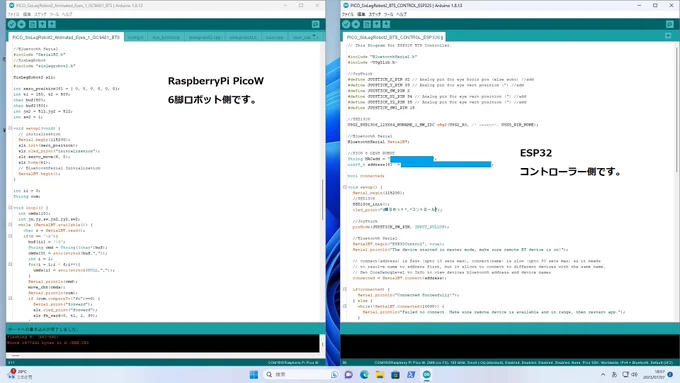Image resolution: width=680 pixels, height=383 pixels.
Task: Collapse while(!SerialBT.connected) fold in right editor
Action: click(x=345, y=306)
